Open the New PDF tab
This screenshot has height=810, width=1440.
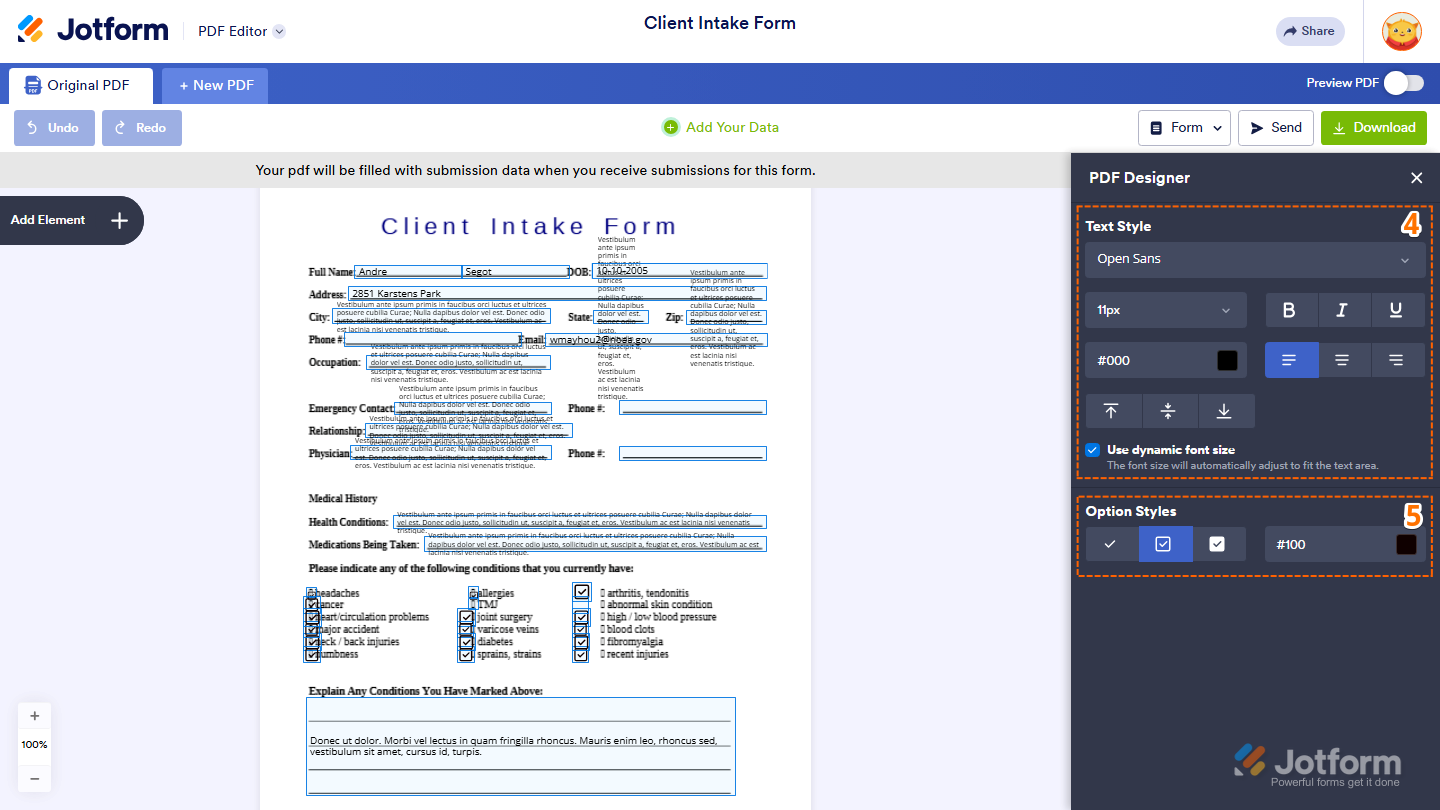(215, 85)
